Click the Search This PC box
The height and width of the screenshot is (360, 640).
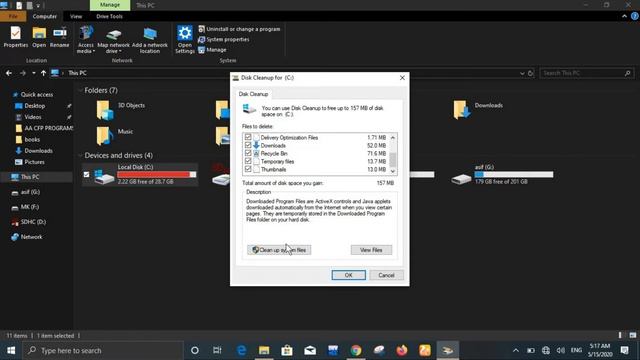coord(587,73)
